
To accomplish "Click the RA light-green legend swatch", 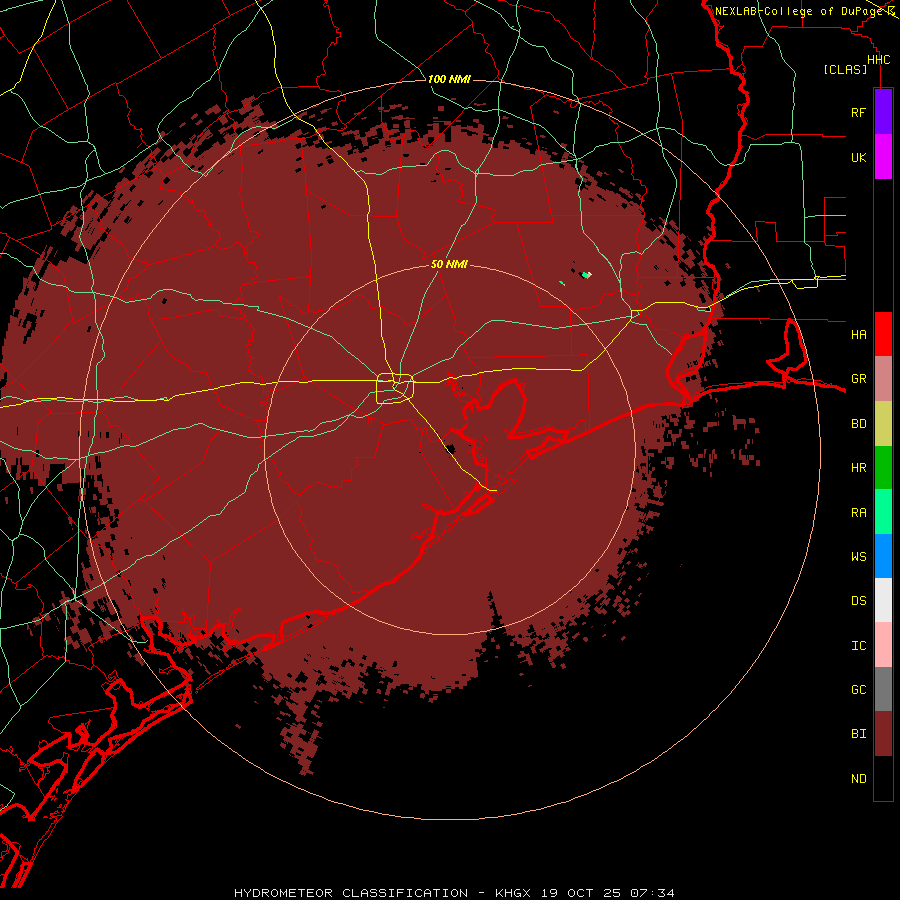I will coord(883,512).
